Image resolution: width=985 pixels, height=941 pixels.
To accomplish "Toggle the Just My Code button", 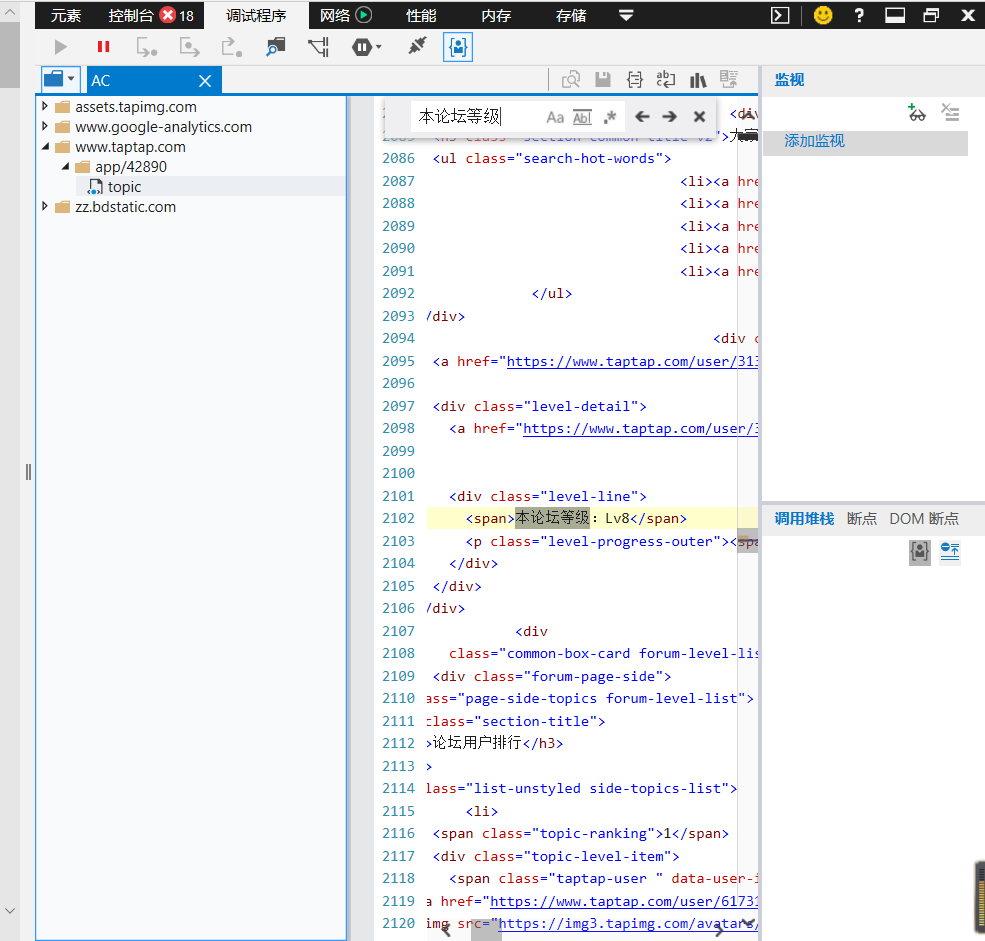I will click(x=458, y=47).
